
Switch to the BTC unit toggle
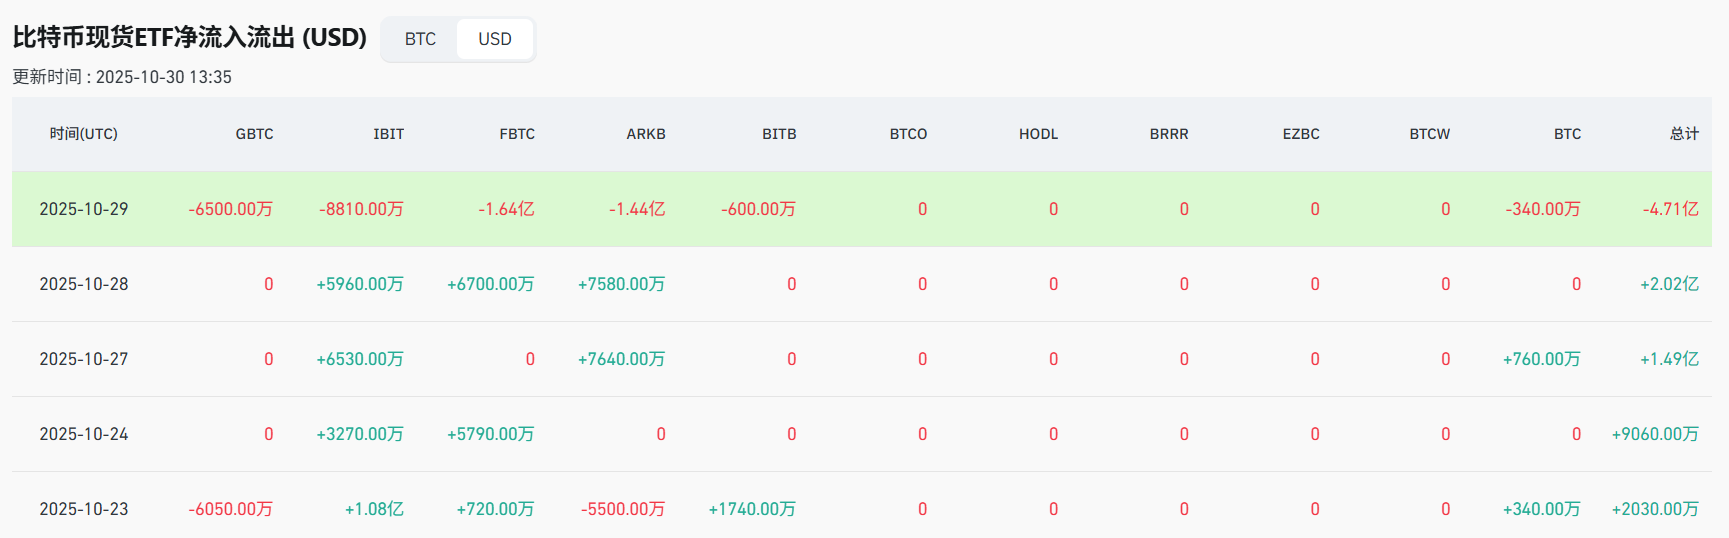click(x=420, y=39)
